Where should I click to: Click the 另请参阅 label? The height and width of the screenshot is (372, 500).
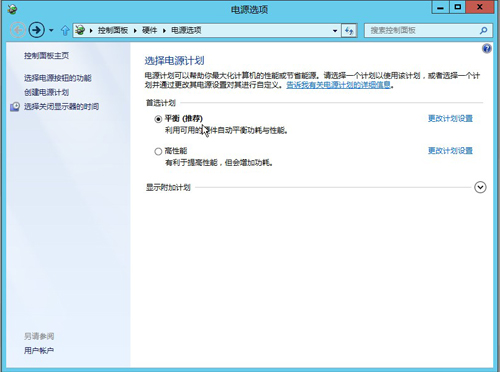point(39,336)
